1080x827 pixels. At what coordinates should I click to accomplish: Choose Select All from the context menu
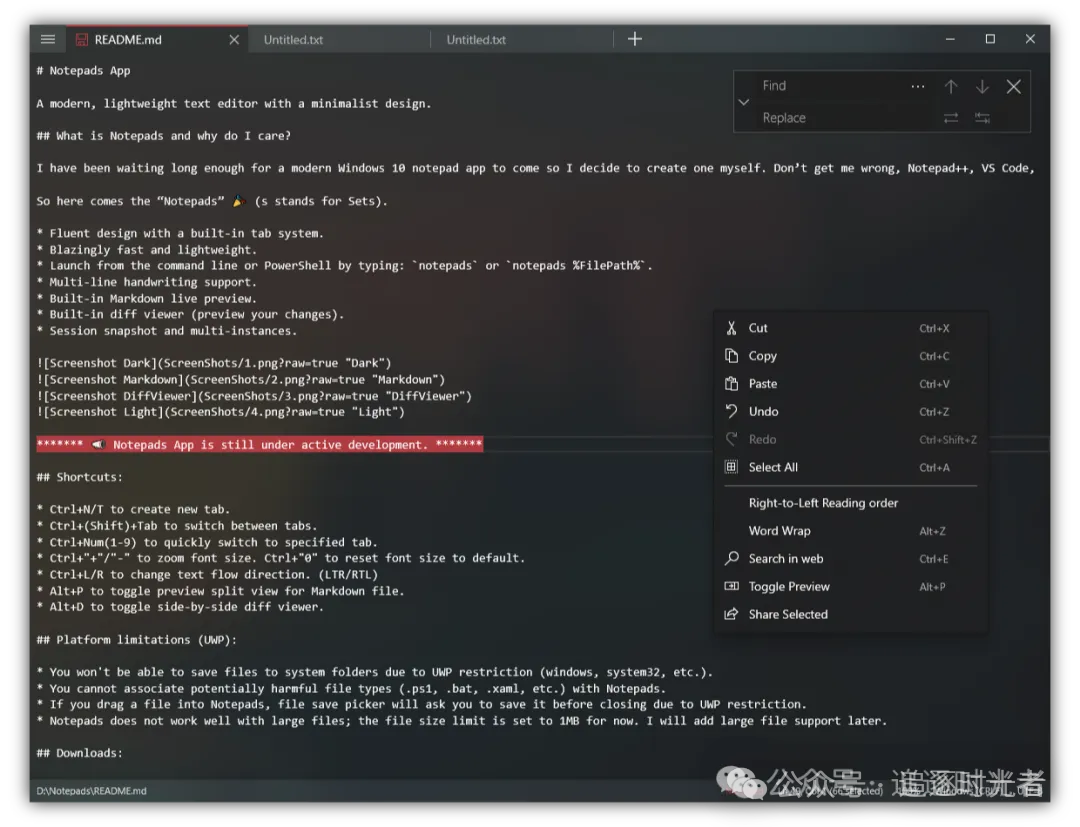(x=850, y=467)
